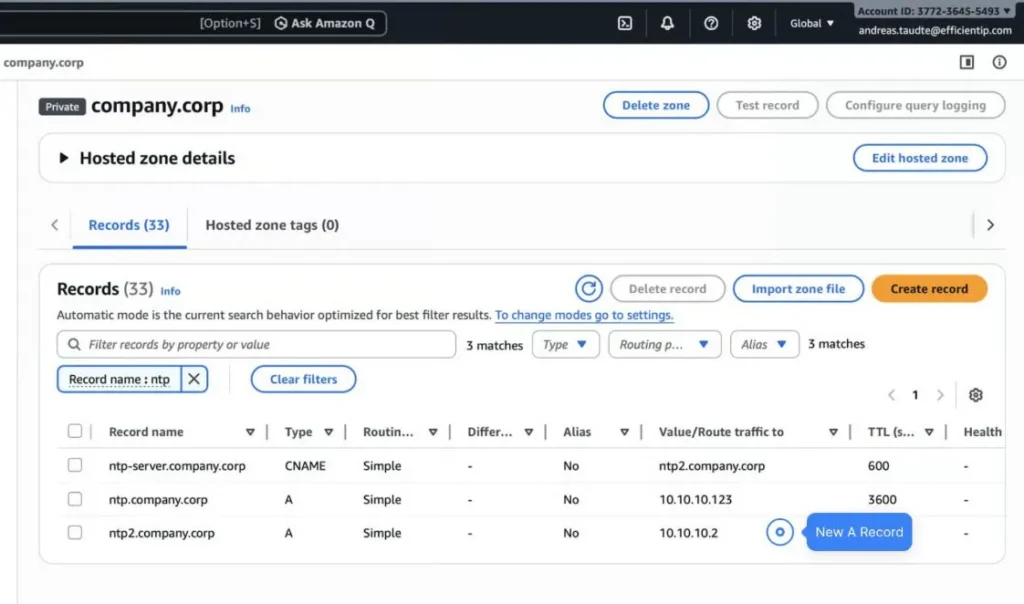Image resolution: width=1024 pixels, height=604 pixels.
Task: Click the Delete record button
Action: click(667, 289)
